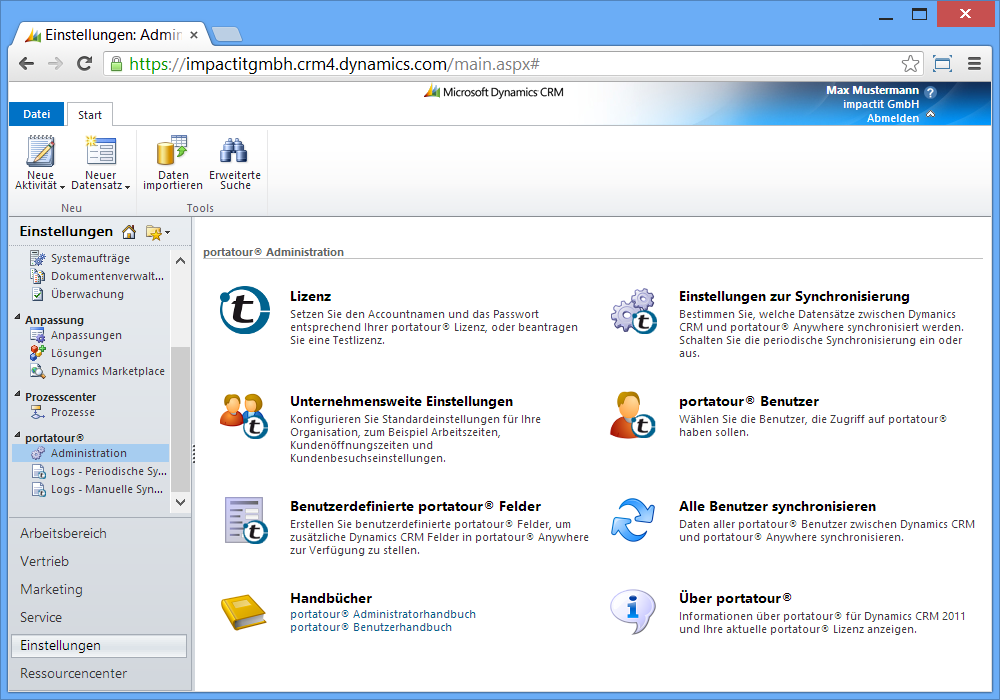Open the Datei ribbon tab
The image size is (1000, 700).
36,114
